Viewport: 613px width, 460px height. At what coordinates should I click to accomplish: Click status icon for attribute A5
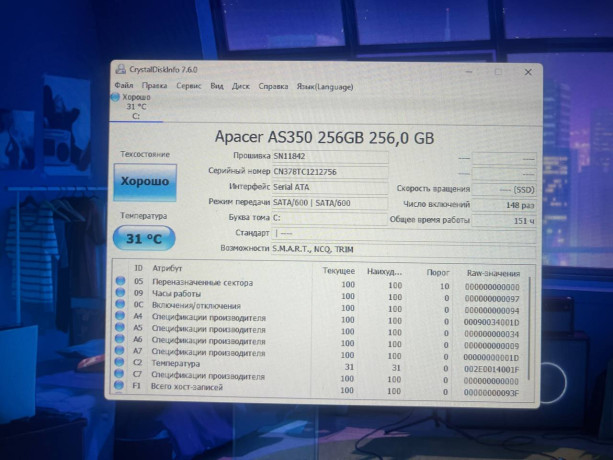click(120, 327)
